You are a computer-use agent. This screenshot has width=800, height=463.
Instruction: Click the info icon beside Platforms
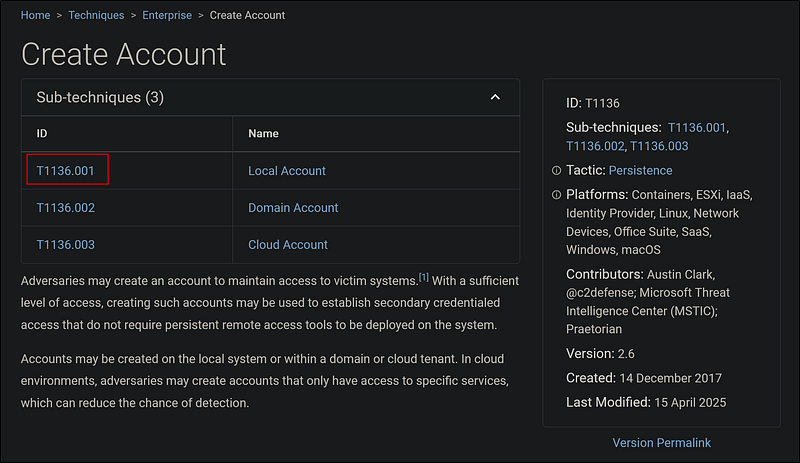click(556, 195)
